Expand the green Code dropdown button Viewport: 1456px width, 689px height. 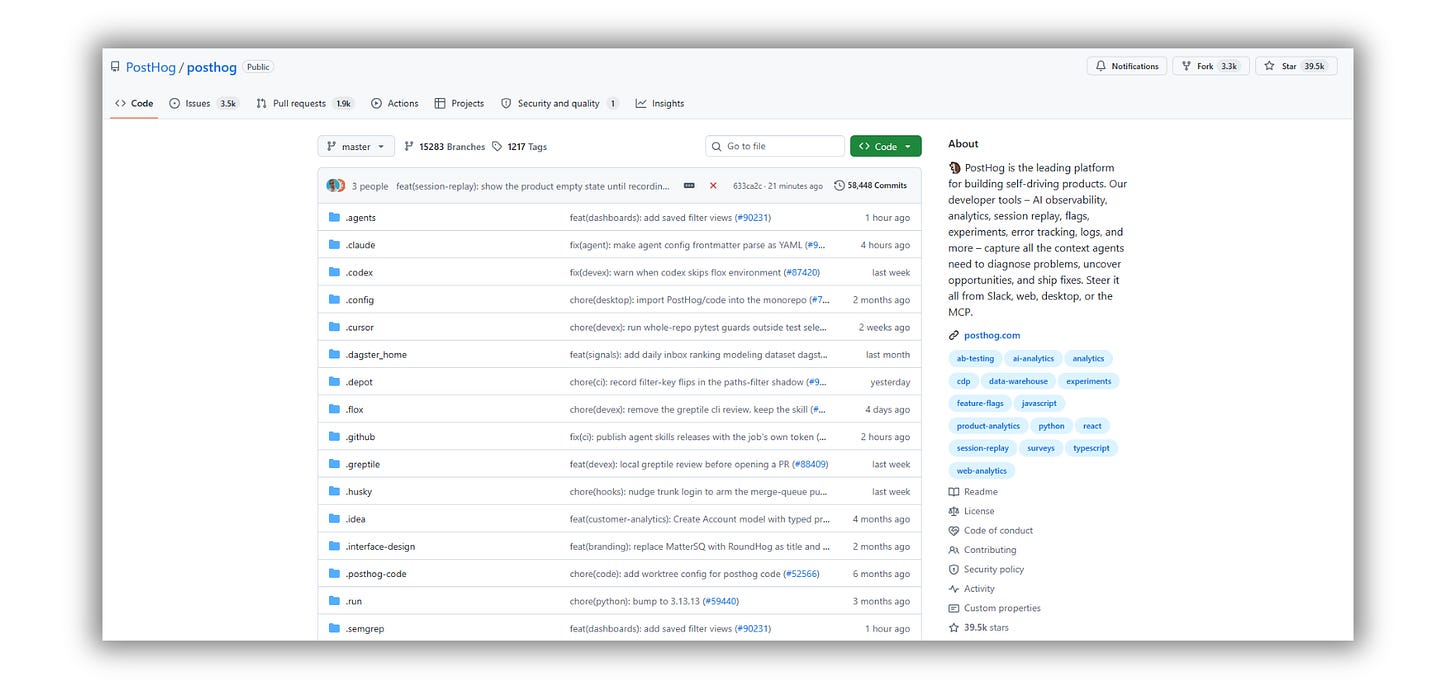pos(886,147)
